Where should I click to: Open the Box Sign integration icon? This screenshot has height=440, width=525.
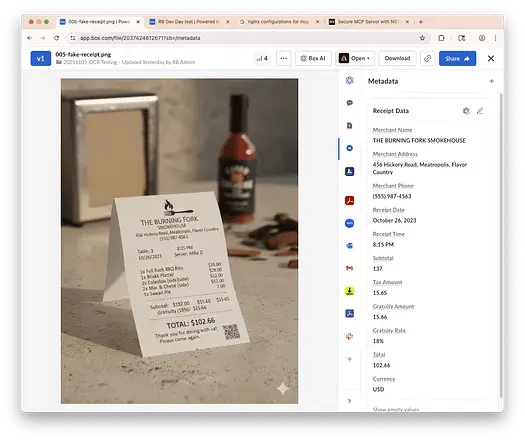point(349,171)
